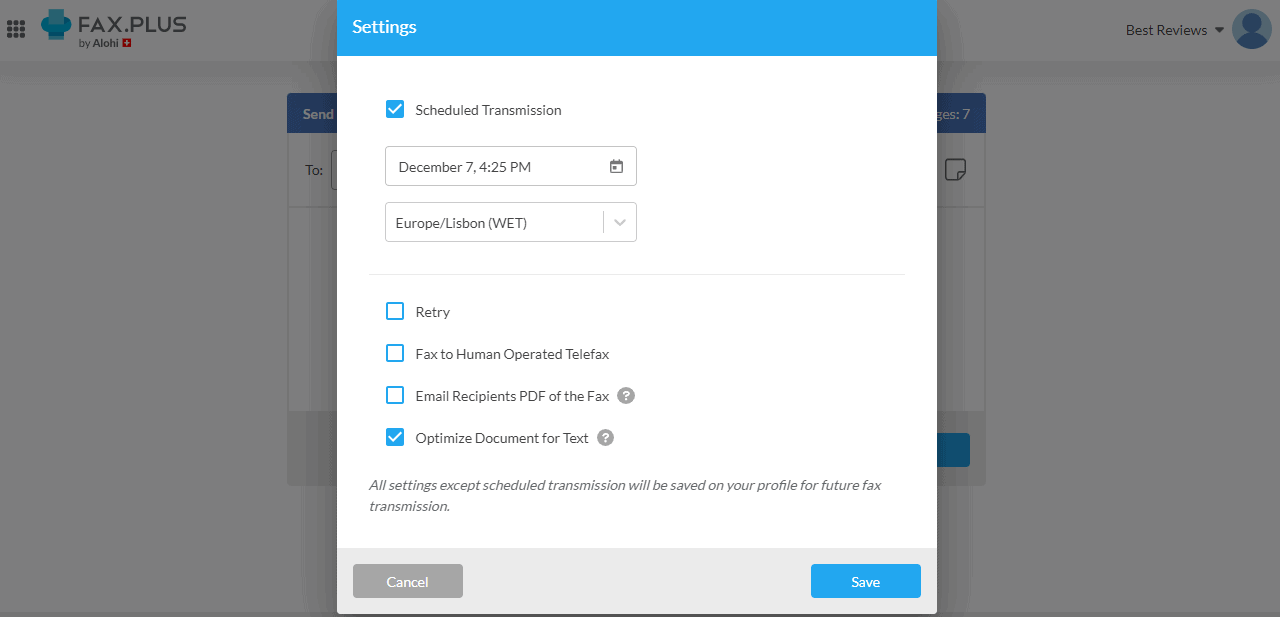Open the calendar date picker icon
This screenshot has width=1280, height=617.
[618, 165]
